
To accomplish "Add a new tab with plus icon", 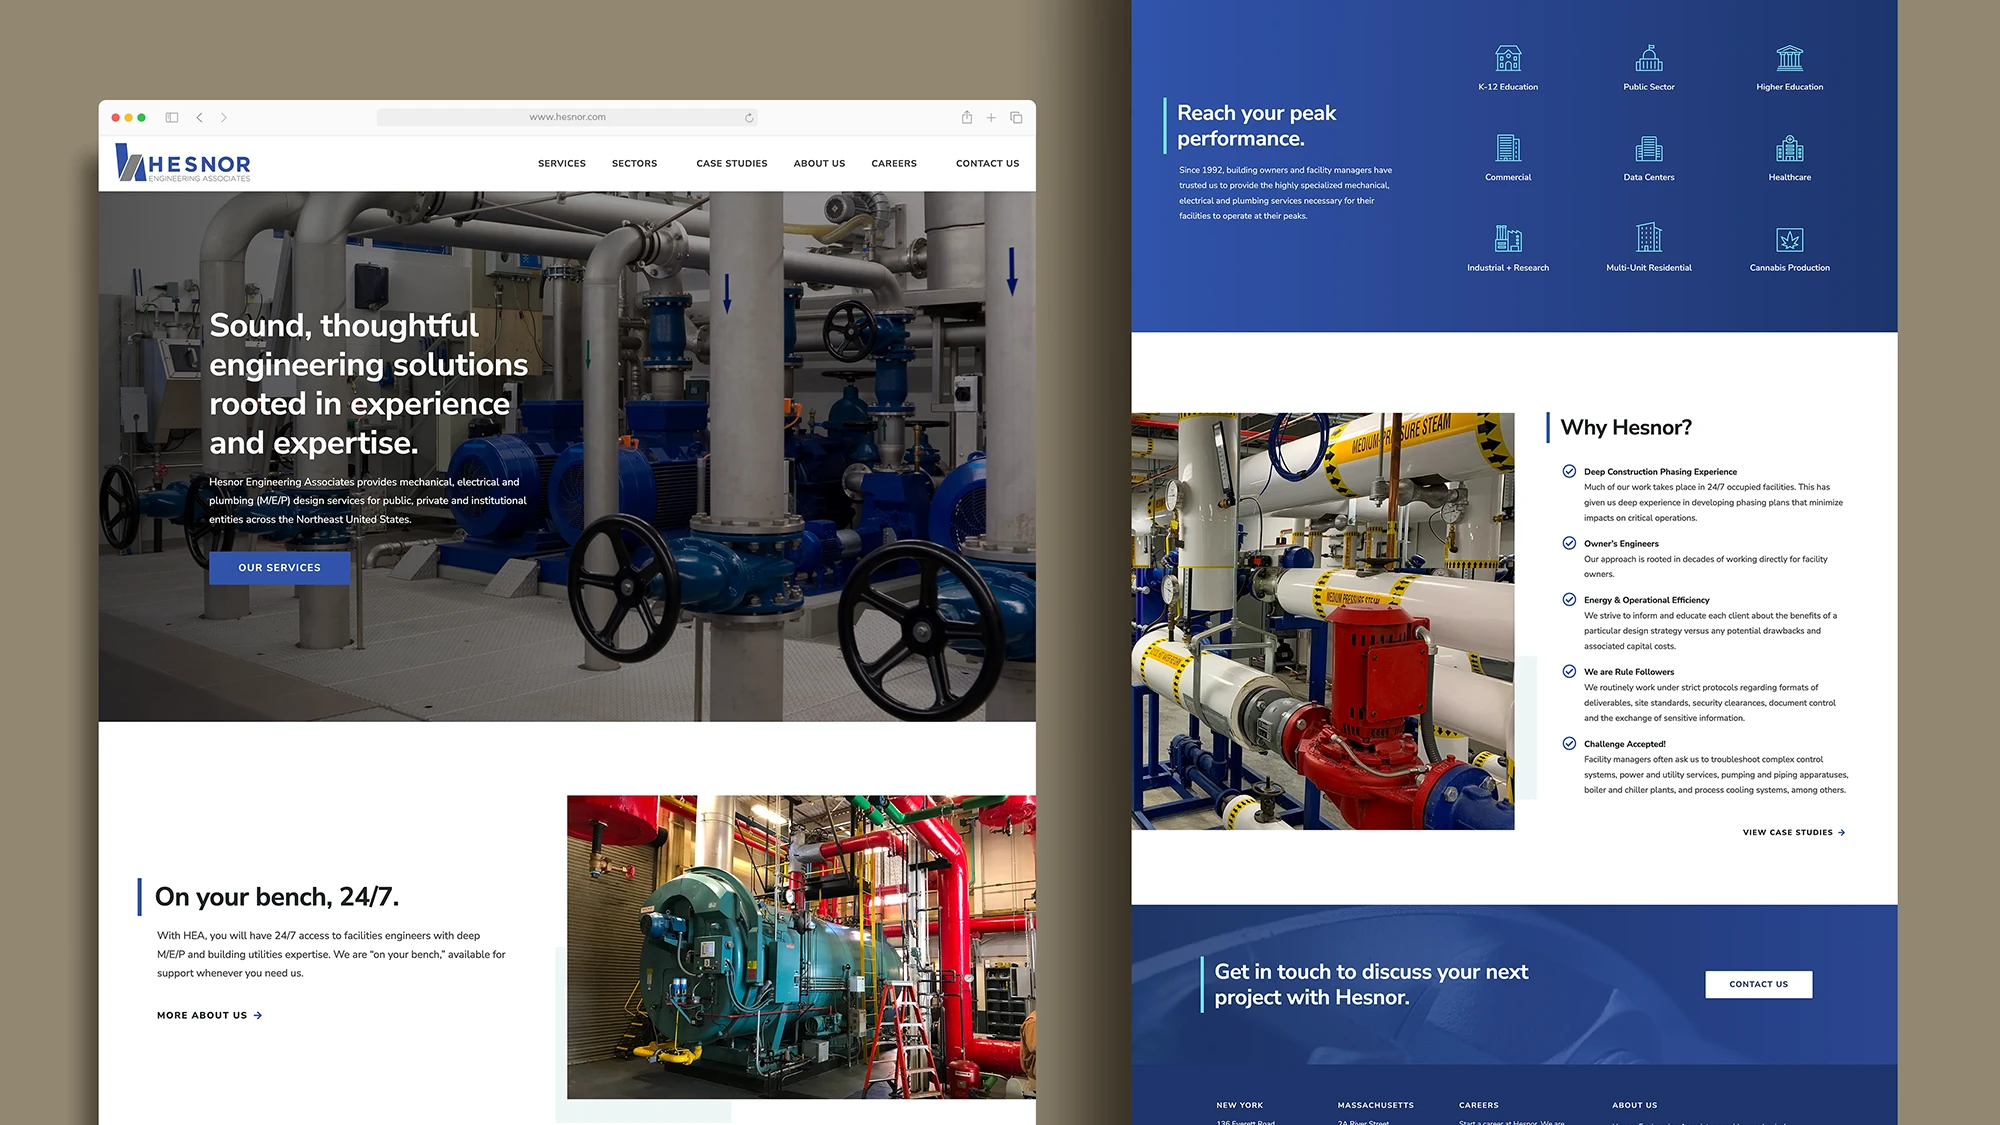I will pyautogui.click(x=991, y=117).
